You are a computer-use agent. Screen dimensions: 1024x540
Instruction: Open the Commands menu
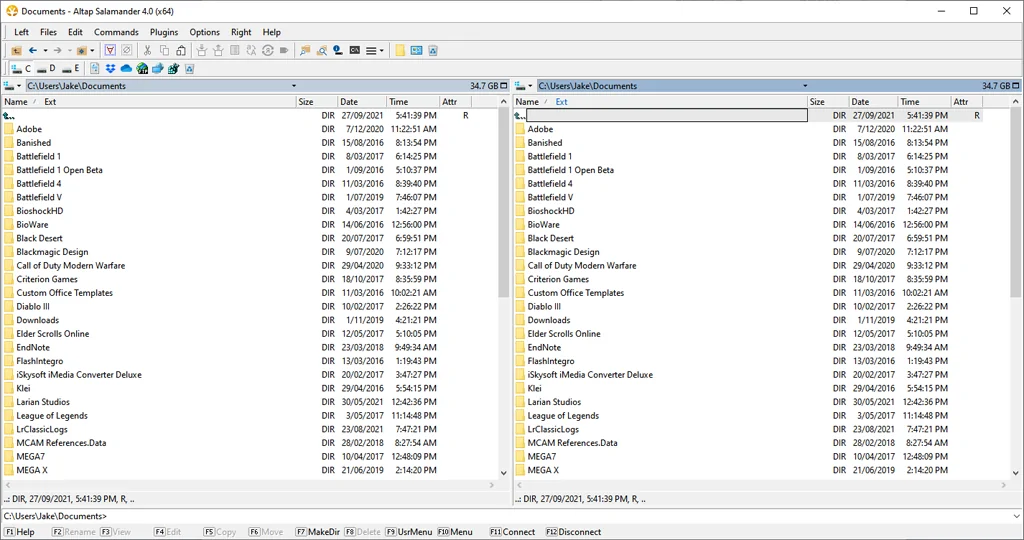tap(116, 32)
